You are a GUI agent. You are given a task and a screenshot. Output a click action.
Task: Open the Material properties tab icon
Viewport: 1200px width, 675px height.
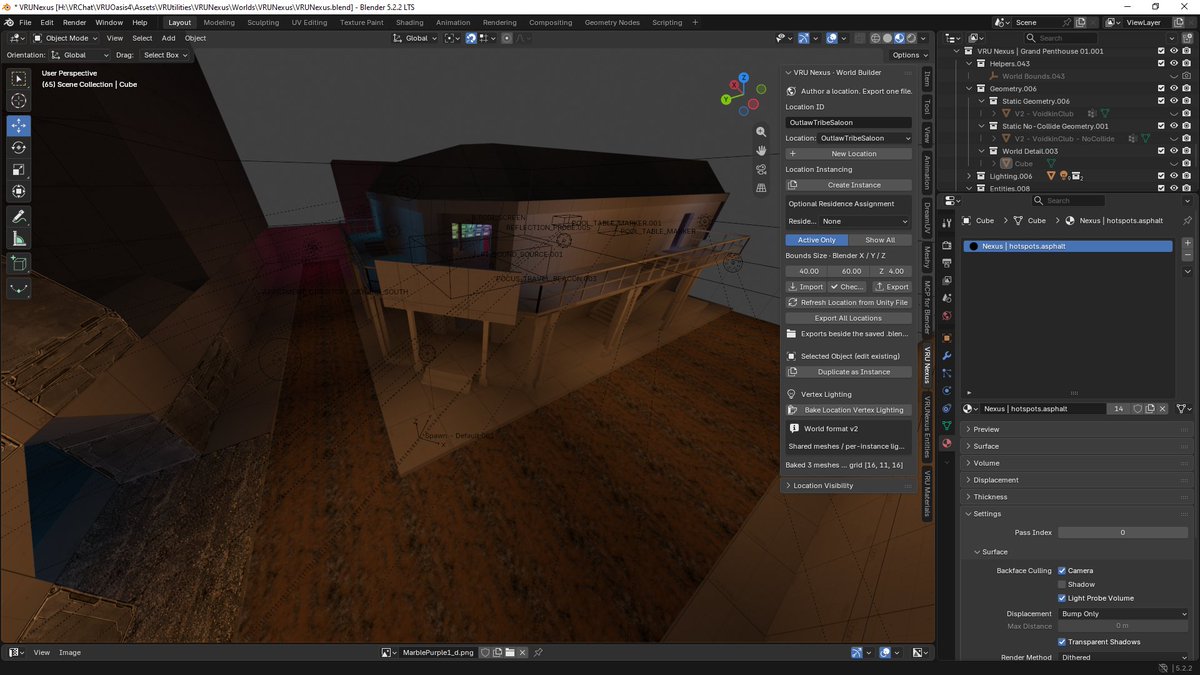click(947, 443)
